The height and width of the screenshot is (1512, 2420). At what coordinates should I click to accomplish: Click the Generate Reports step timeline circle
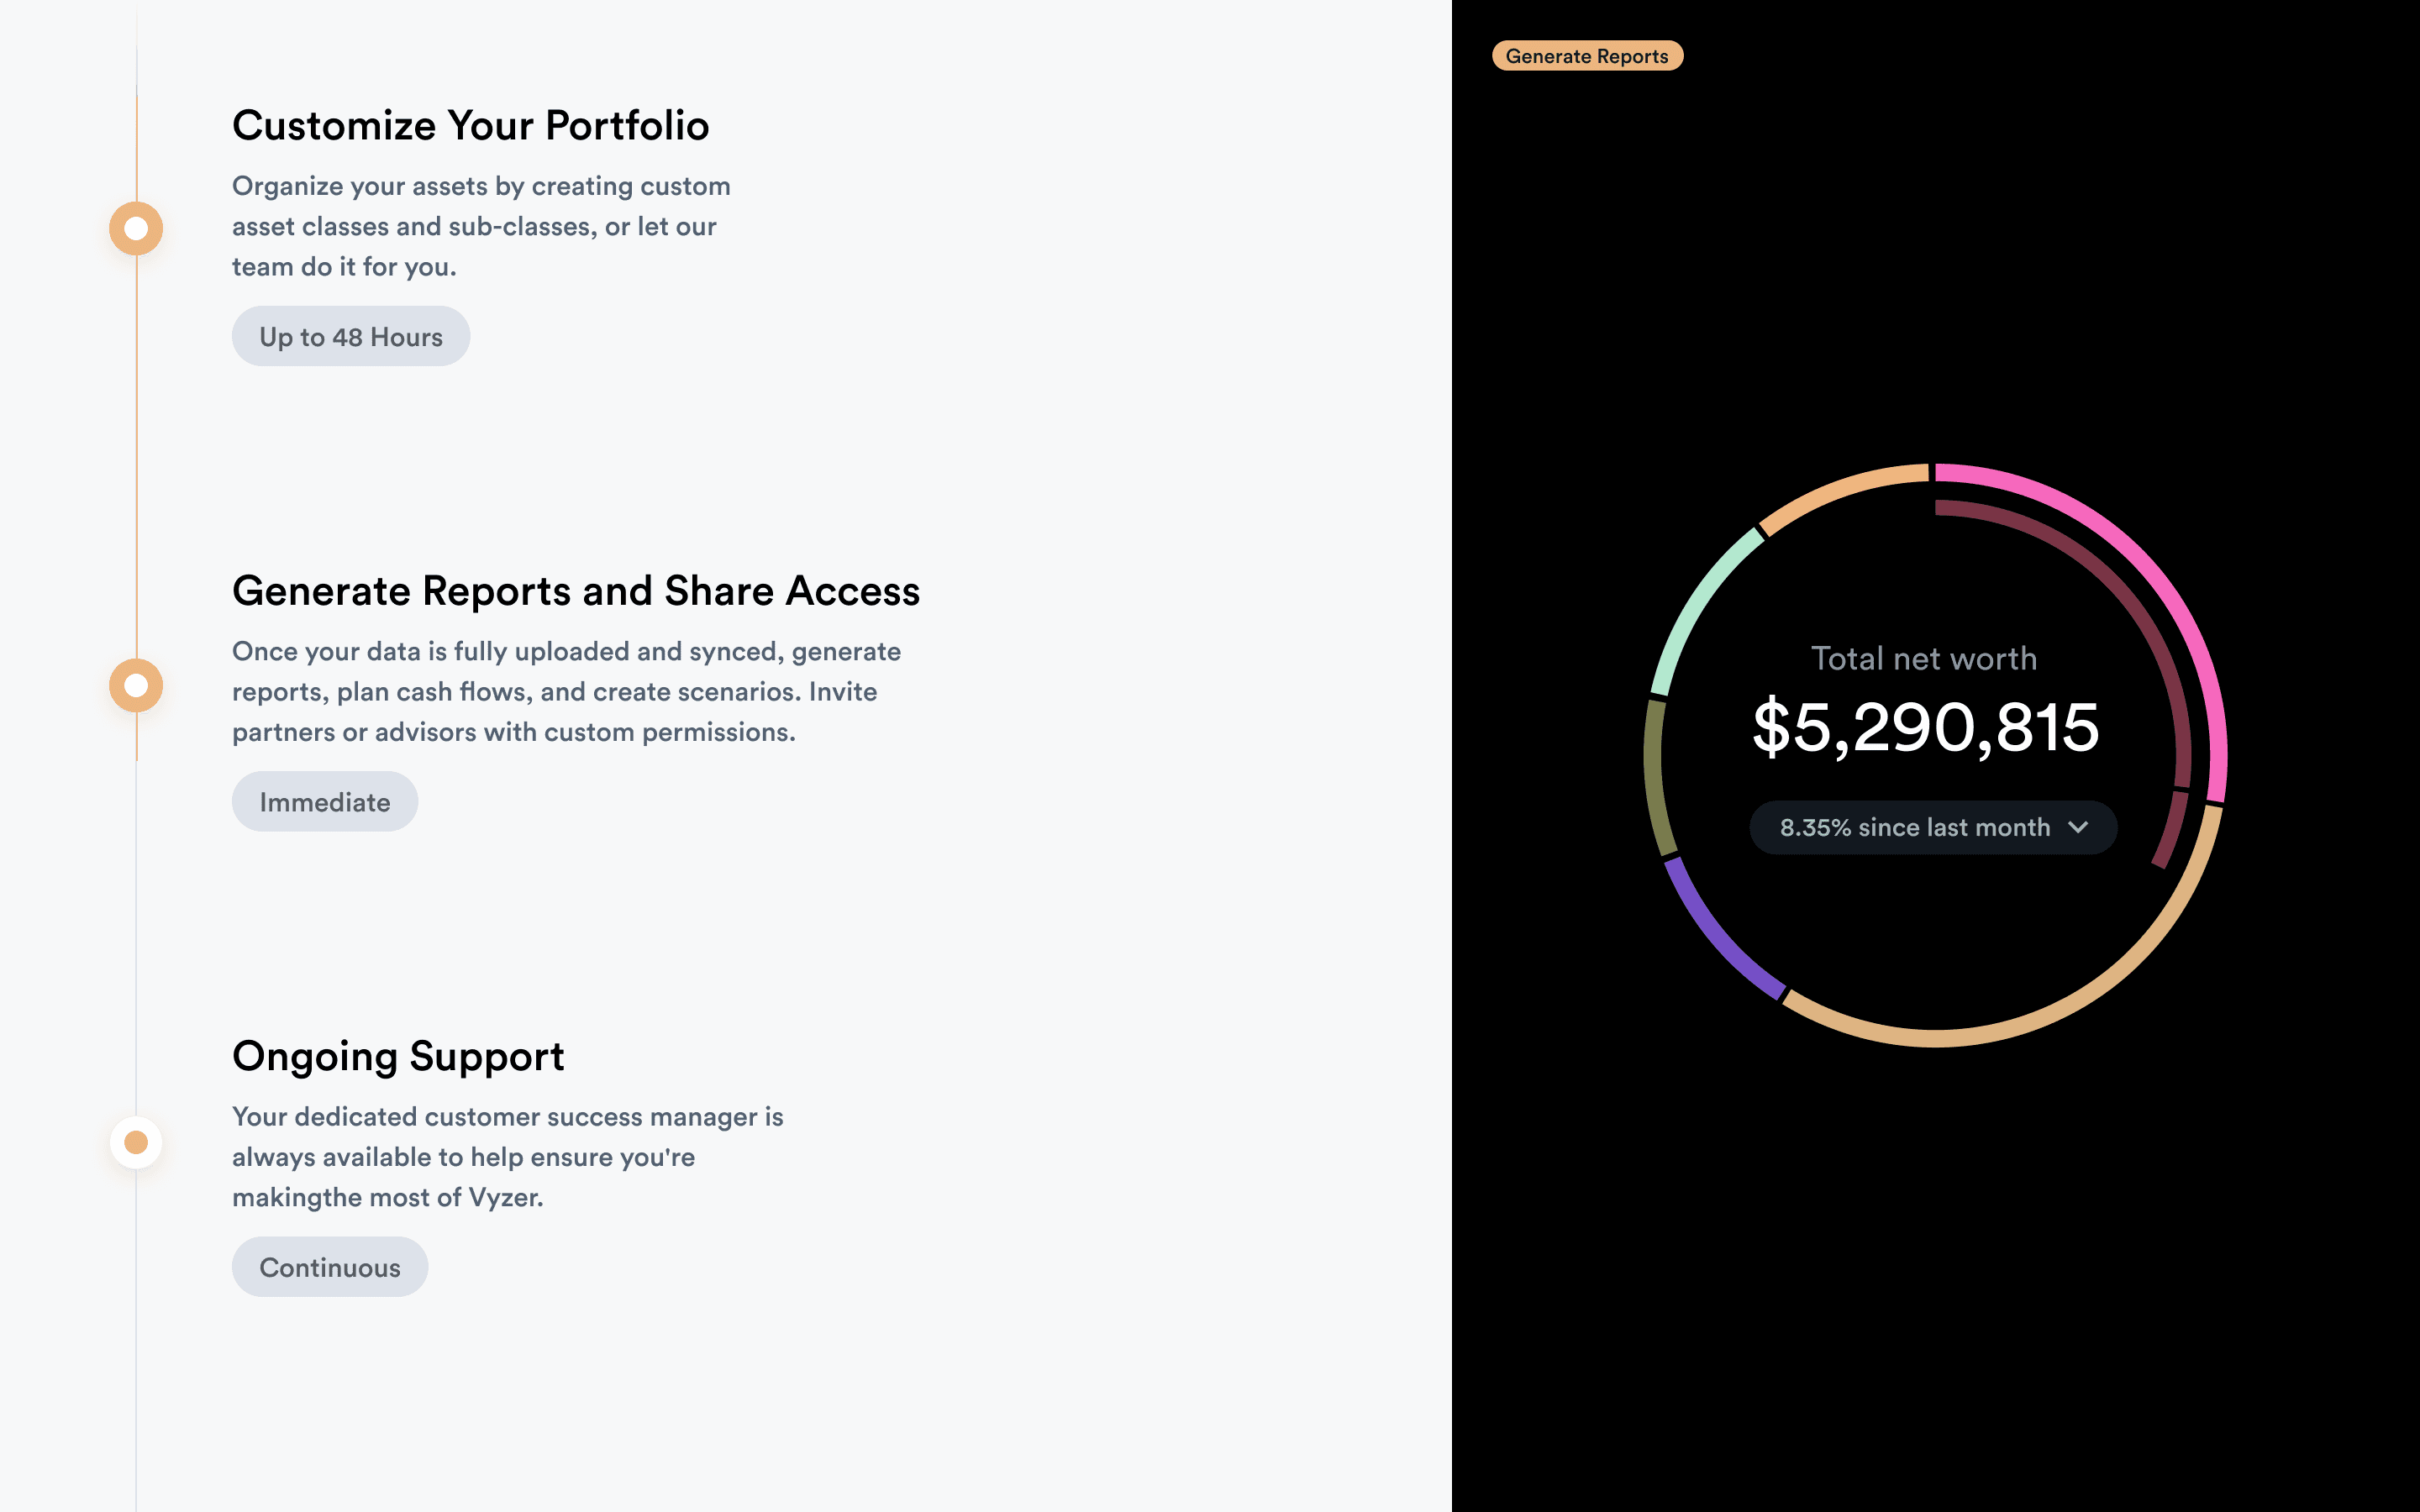coord(136,685)
